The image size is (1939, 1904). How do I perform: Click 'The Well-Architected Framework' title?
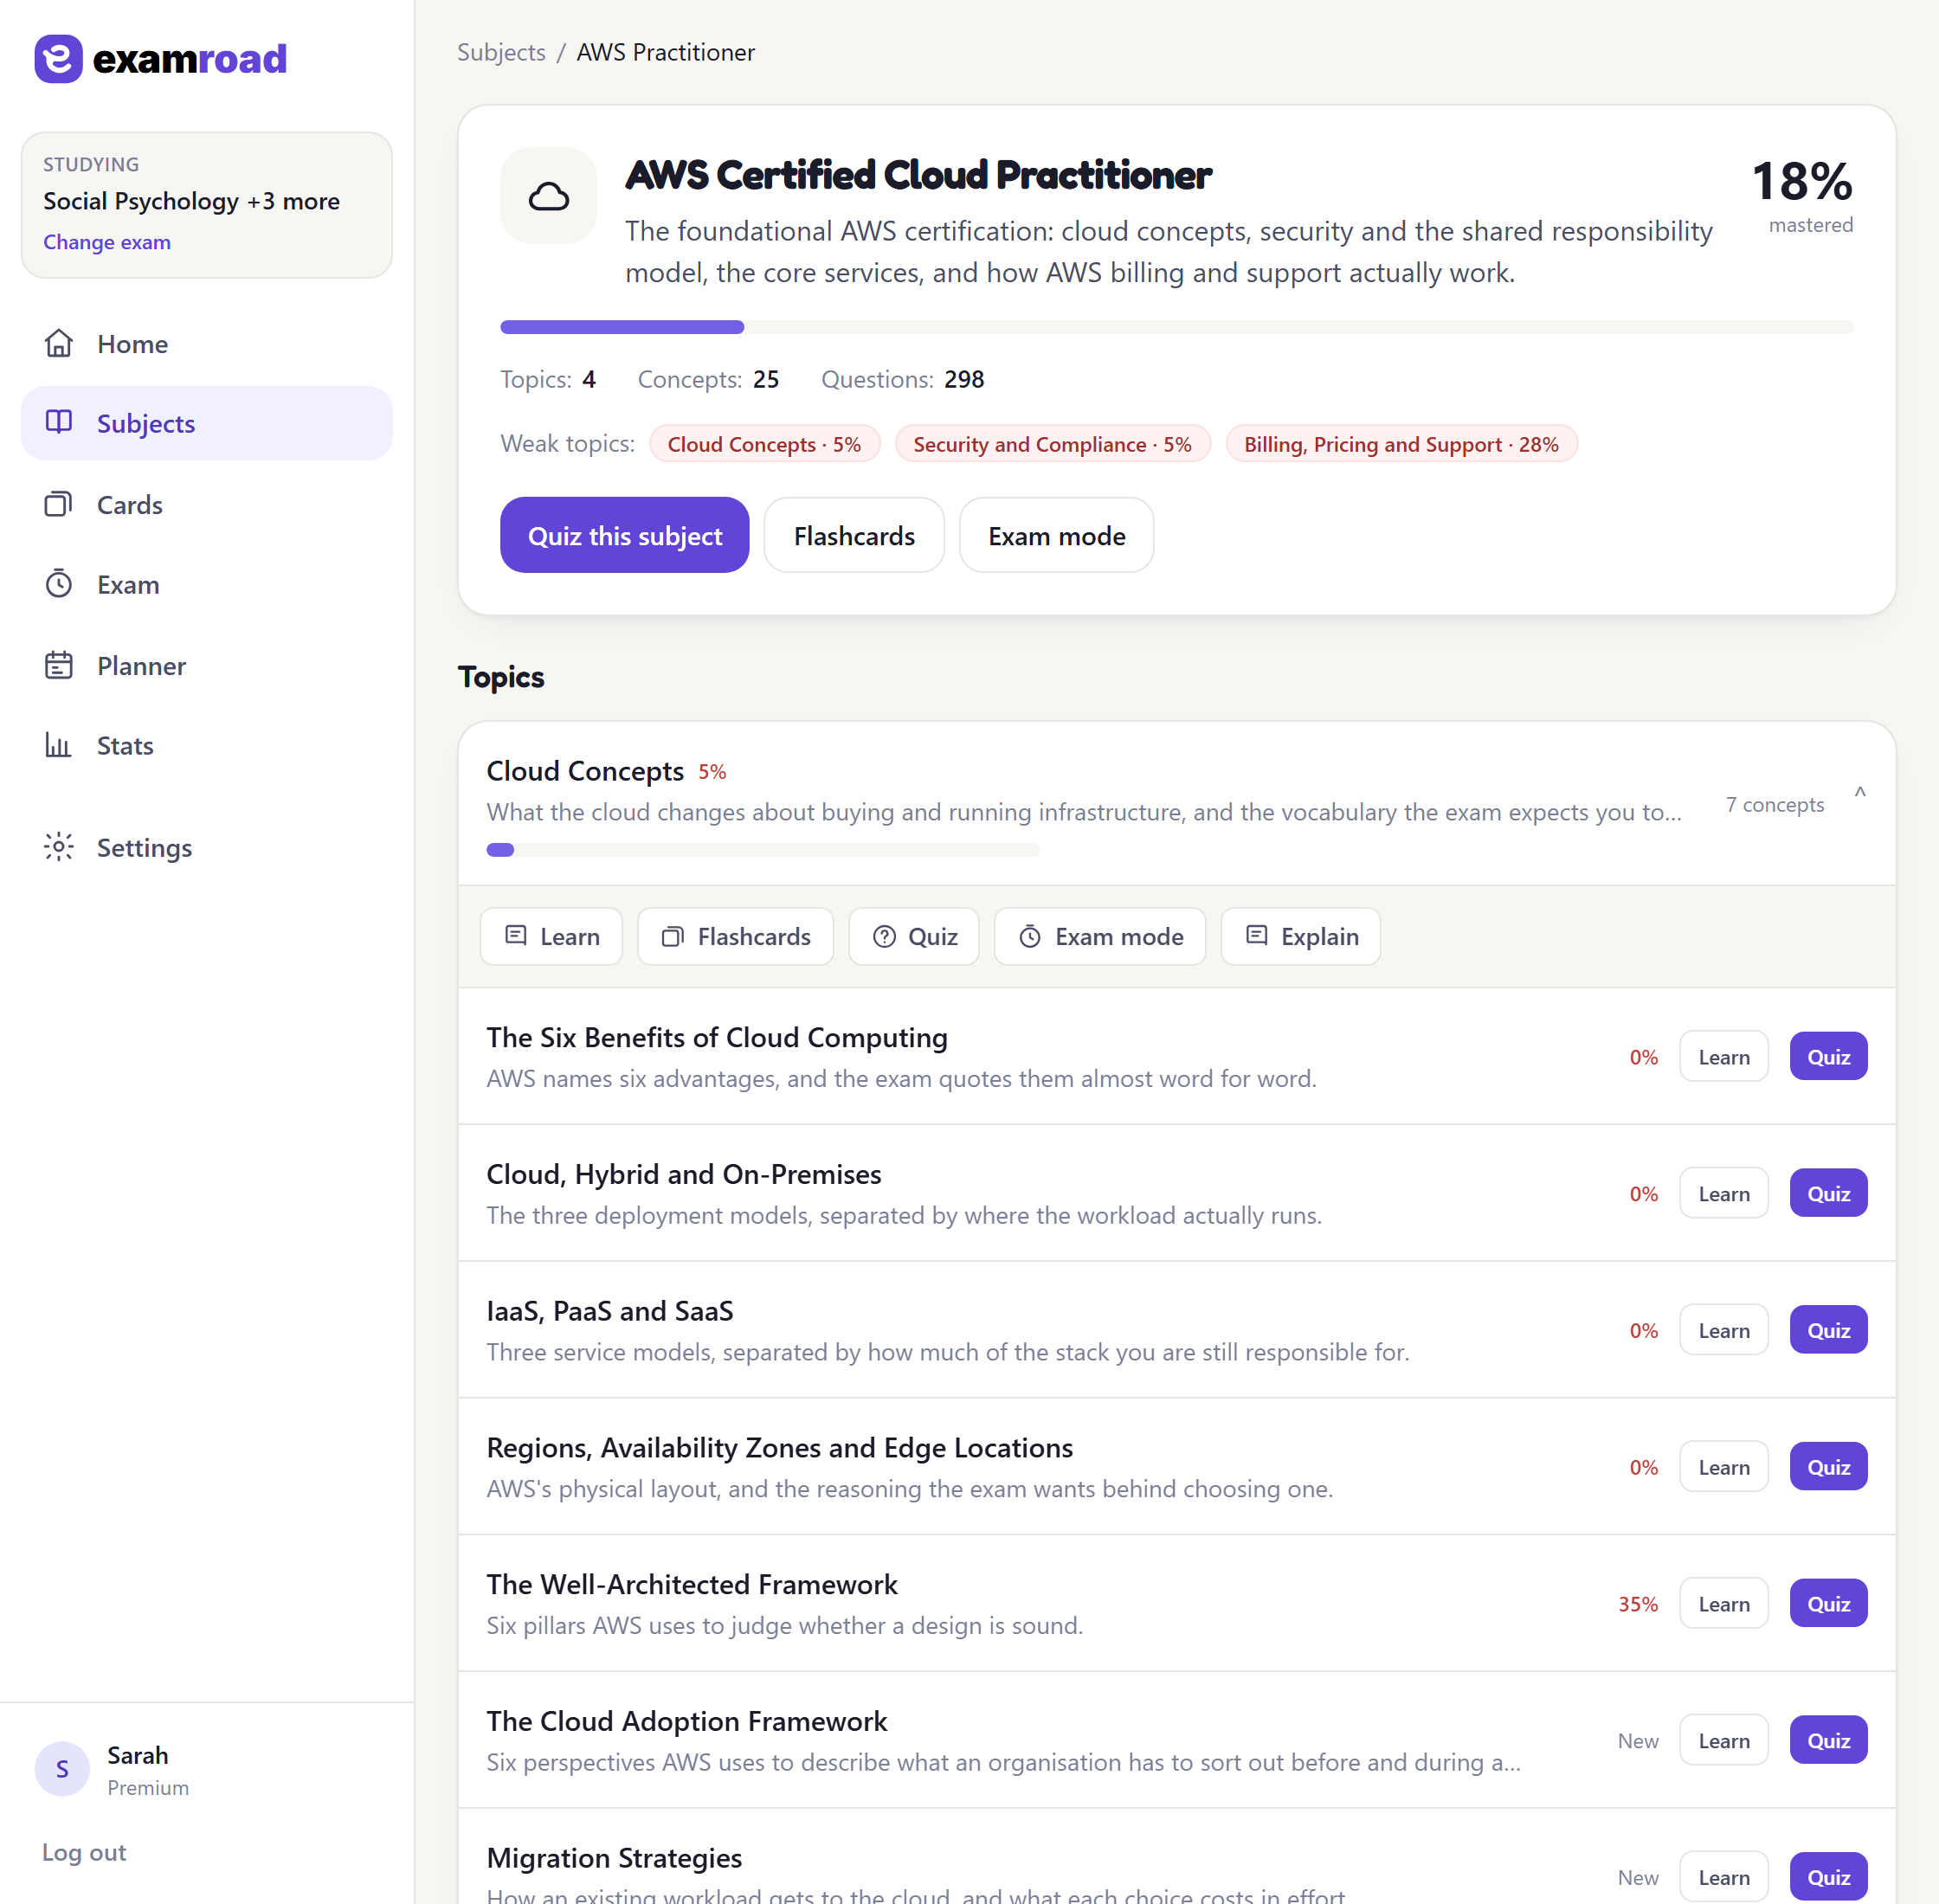coord(692,1585)
